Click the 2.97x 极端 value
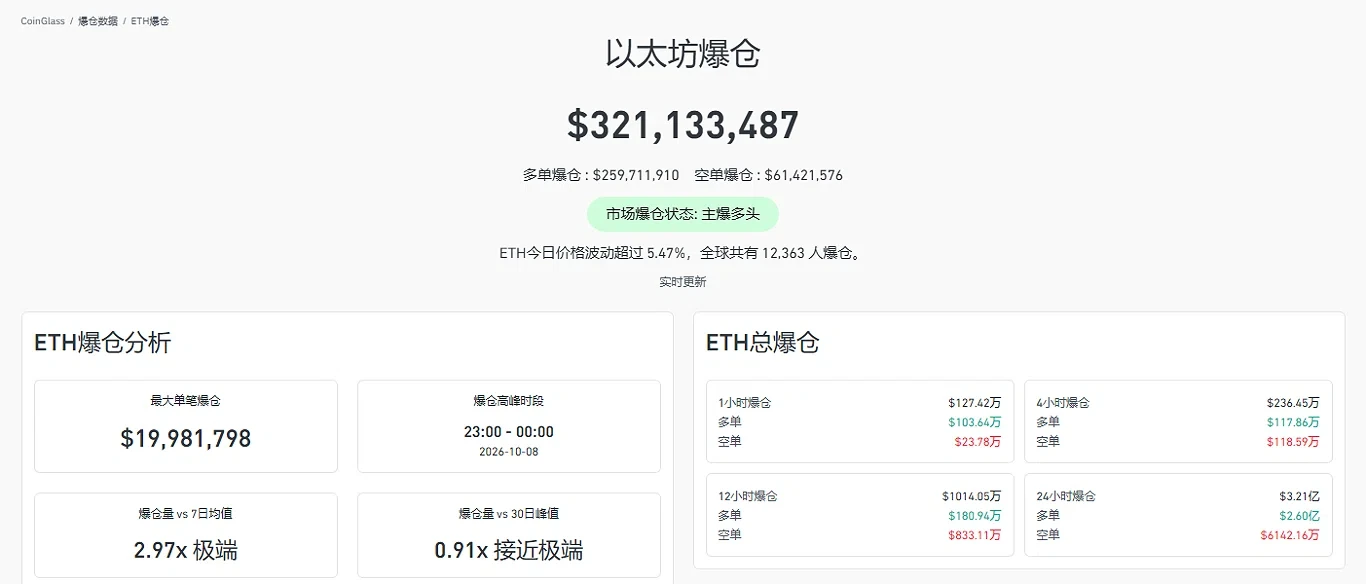The width and height of the screenshot is (1366, 584). [186, 551]
